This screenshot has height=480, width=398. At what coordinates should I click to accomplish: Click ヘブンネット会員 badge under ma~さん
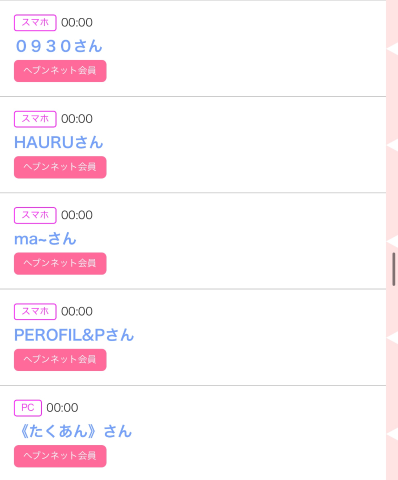60,263
